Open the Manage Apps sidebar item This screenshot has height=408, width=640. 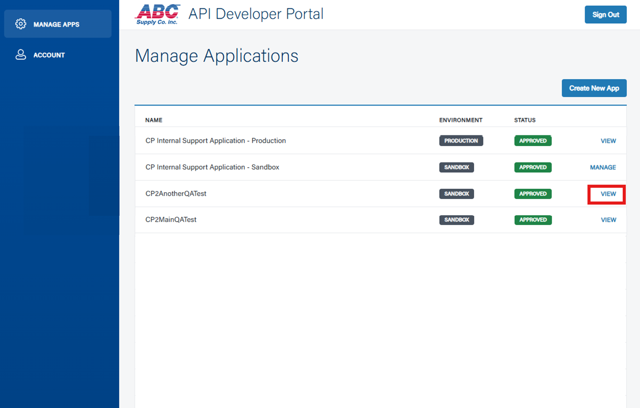coord(57,24)
